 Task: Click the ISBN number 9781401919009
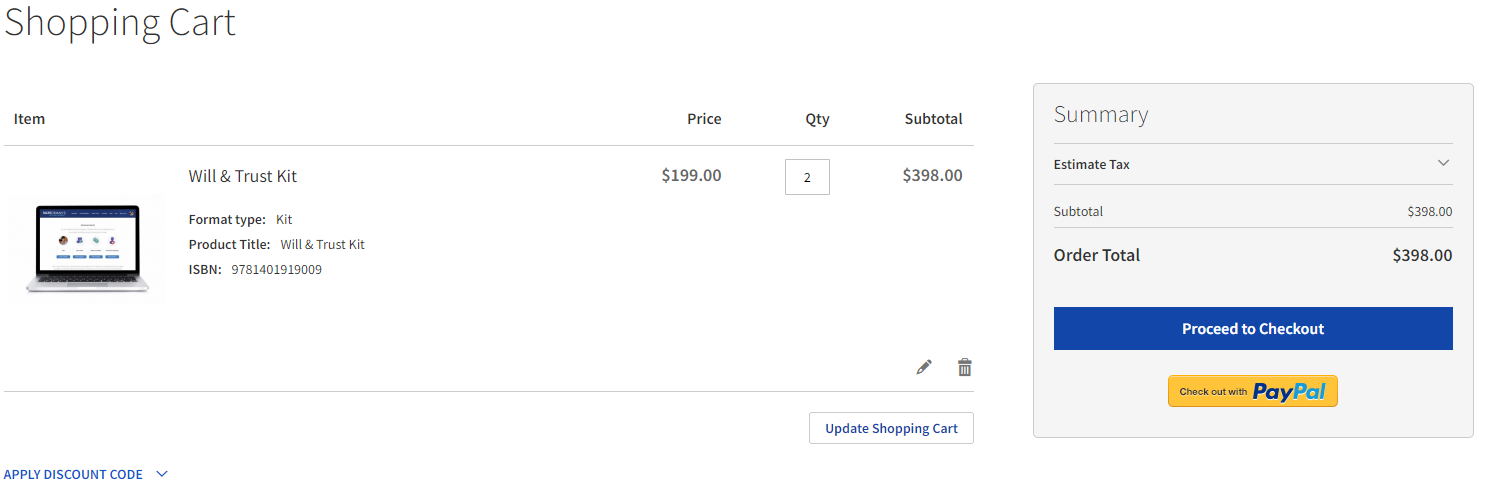[x=276, y=269]
